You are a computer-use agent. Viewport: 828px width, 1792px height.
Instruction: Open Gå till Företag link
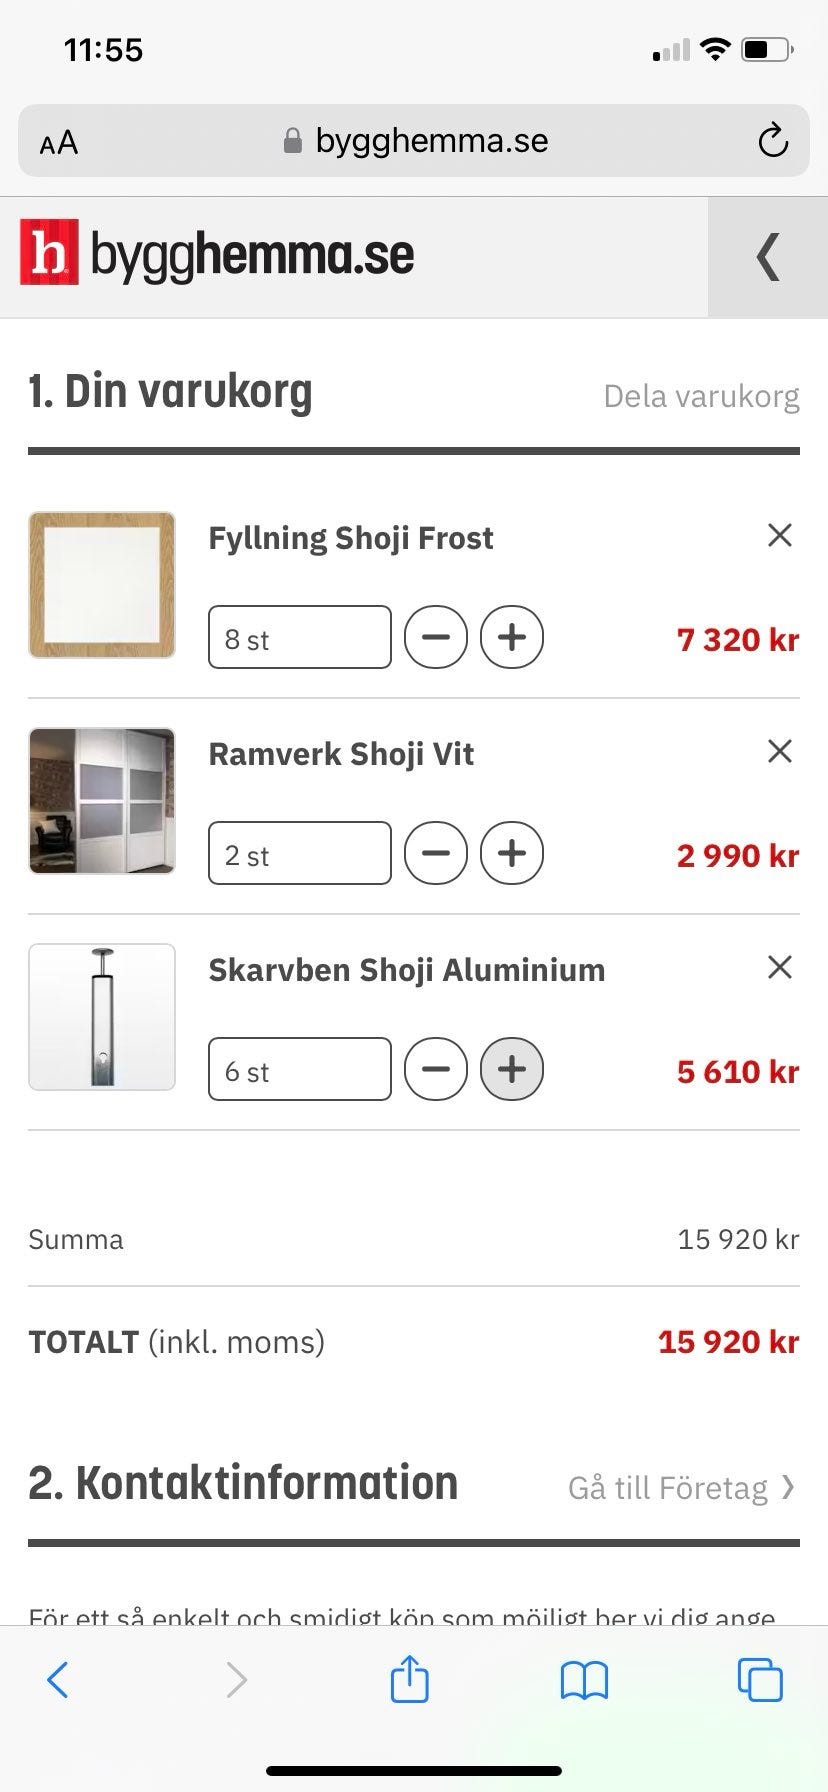point(682,1488)
